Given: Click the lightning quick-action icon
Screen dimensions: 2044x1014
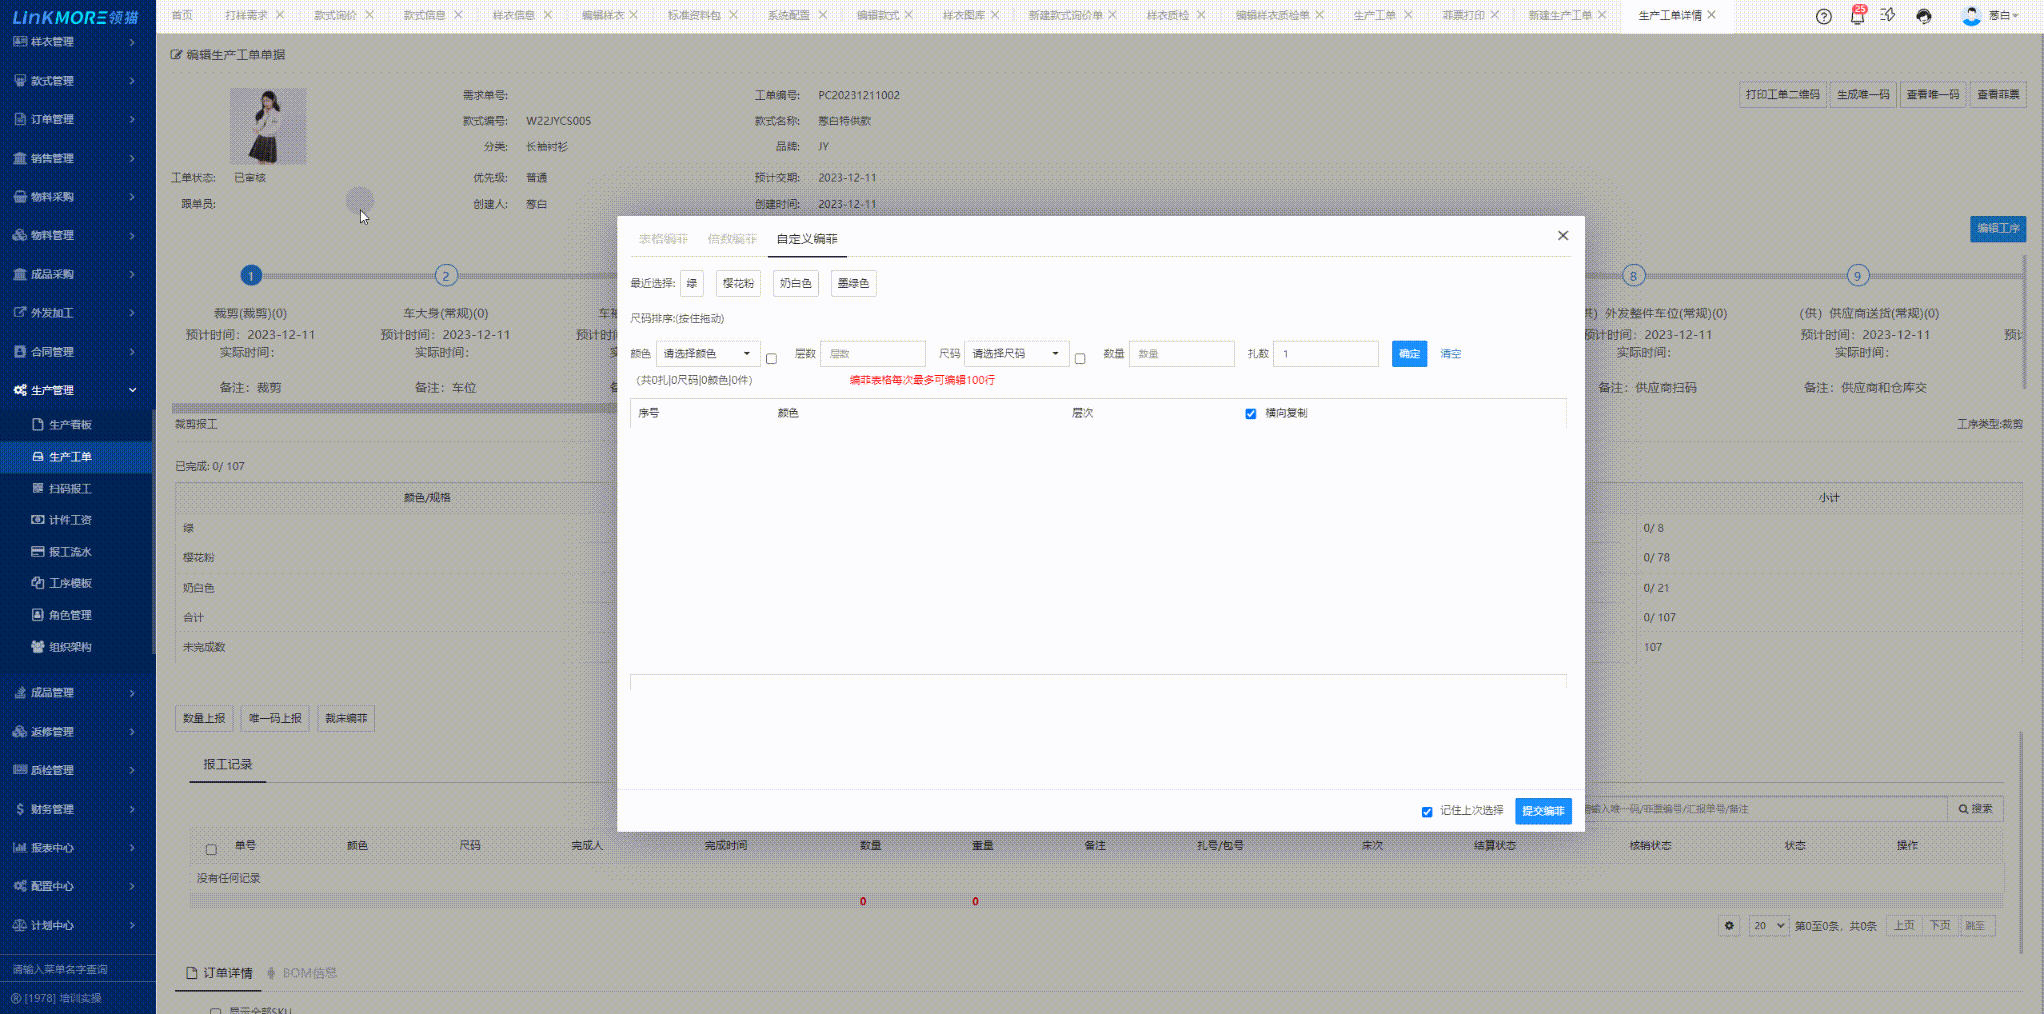Looking at the screenshot, I should click(x=1888, y=16).
